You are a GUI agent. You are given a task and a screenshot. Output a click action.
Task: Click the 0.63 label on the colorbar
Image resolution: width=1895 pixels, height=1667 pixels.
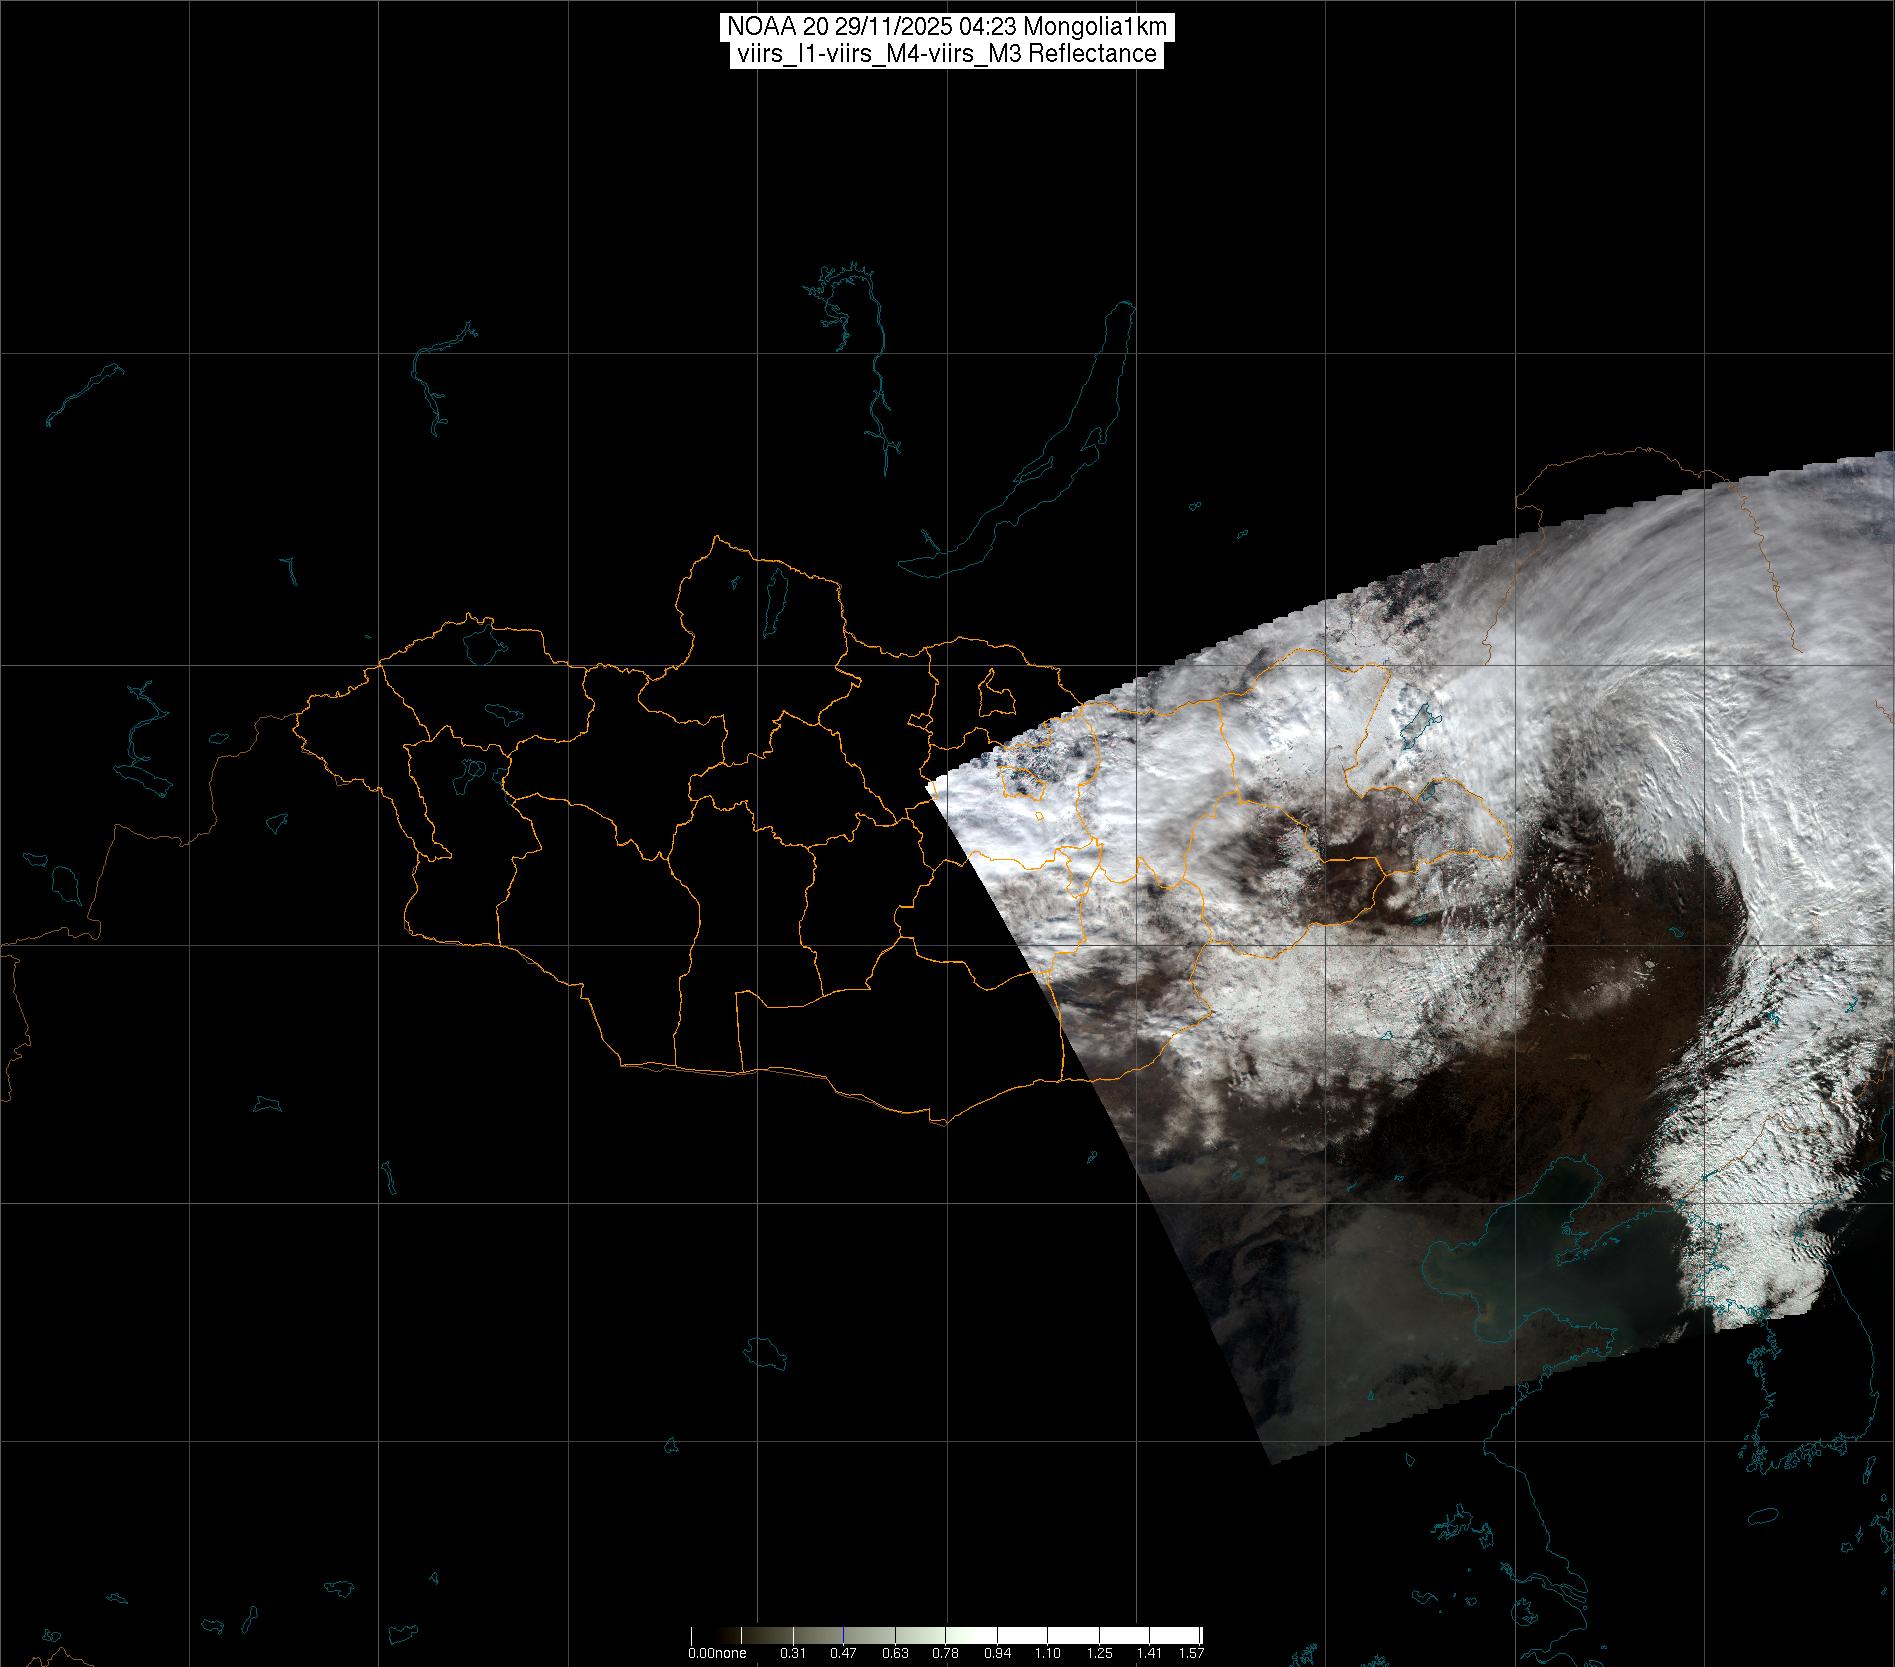[x=896, y=1653]
